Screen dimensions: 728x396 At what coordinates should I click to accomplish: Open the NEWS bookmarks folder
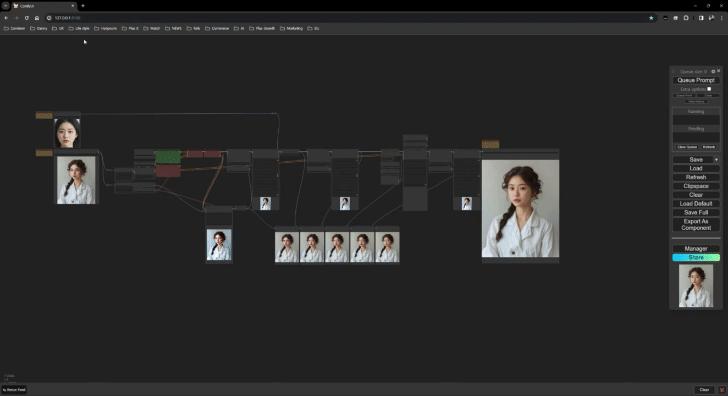click(173, 28)
